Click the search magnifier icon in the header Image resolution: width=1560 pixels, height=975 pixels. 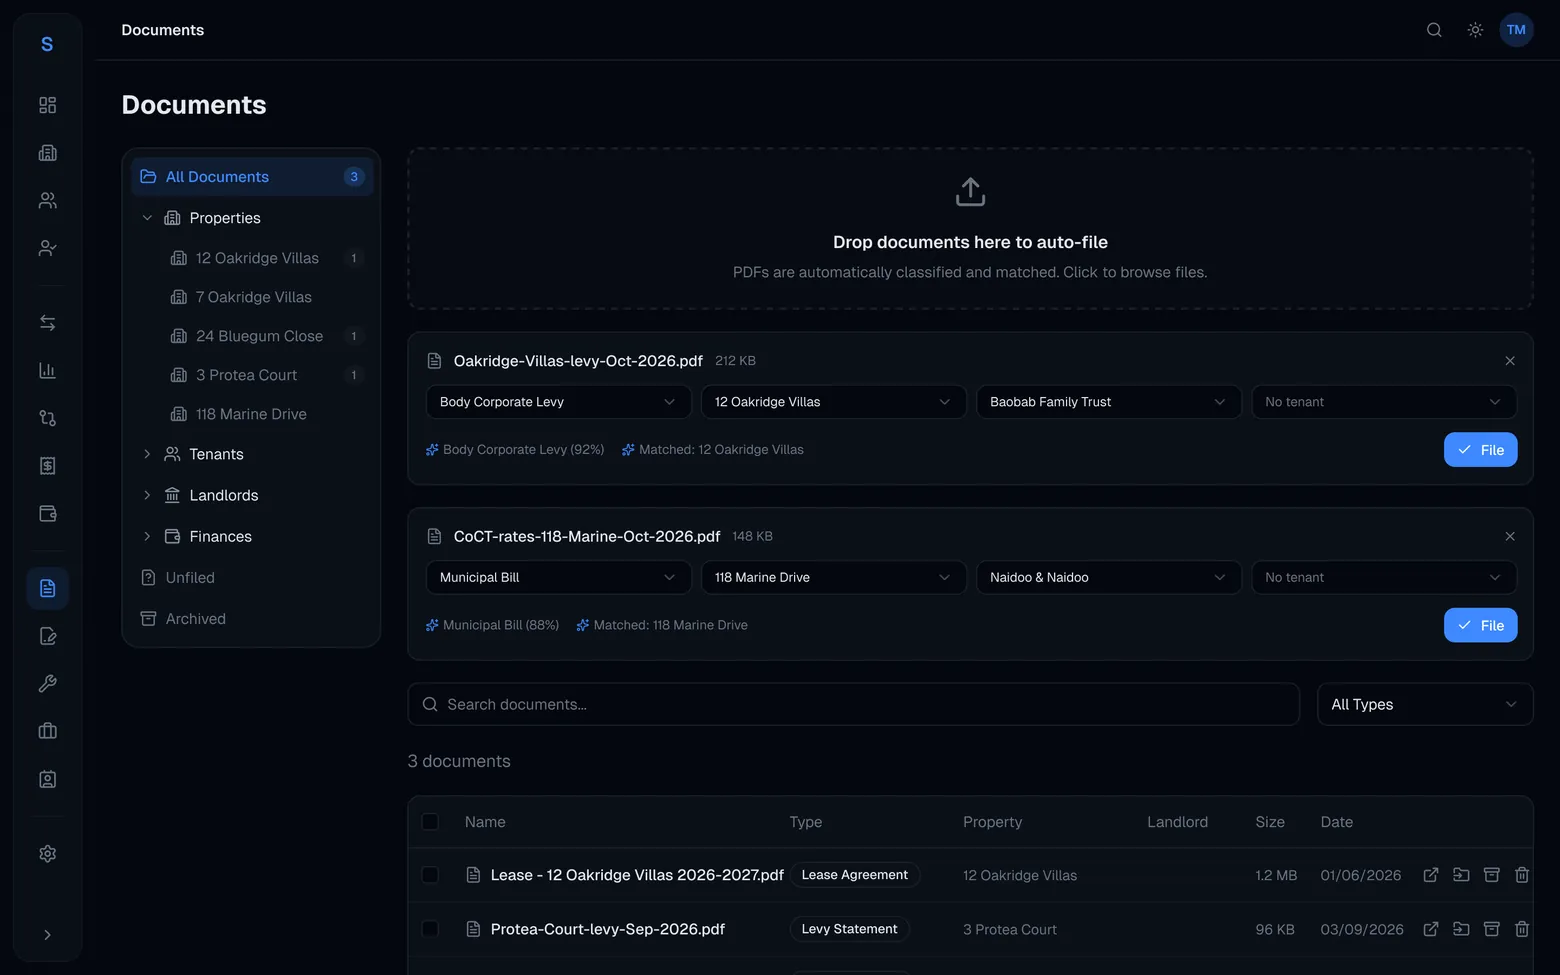1434,30
